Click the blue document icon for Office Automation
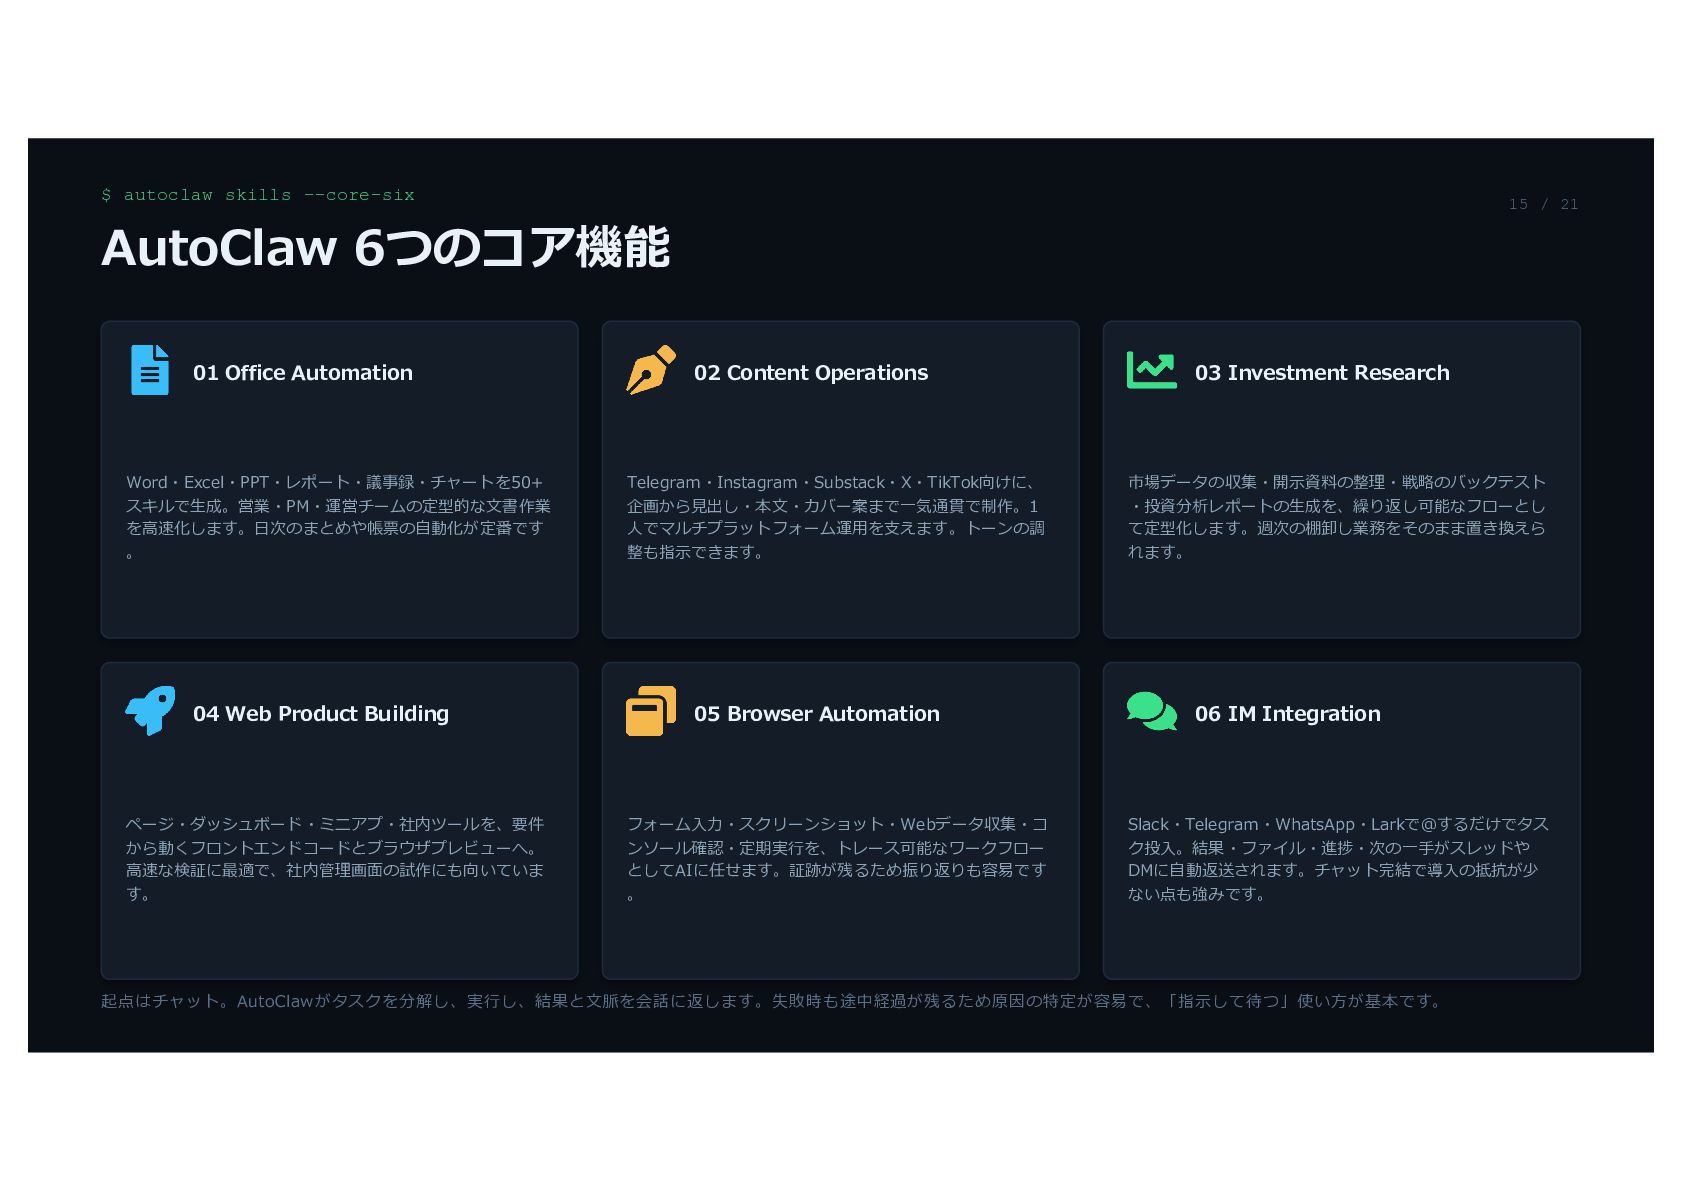 pos(150,370)
